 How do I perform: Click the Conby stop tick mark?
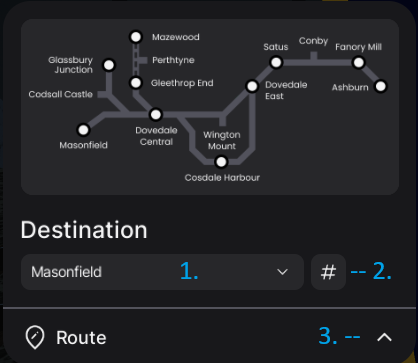coord(314,56)
